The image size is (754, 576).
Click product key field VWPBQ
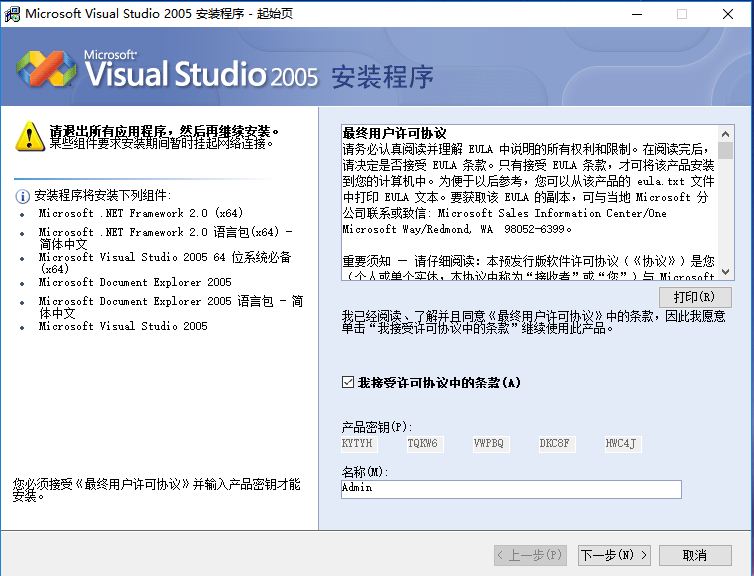[491, 444]
